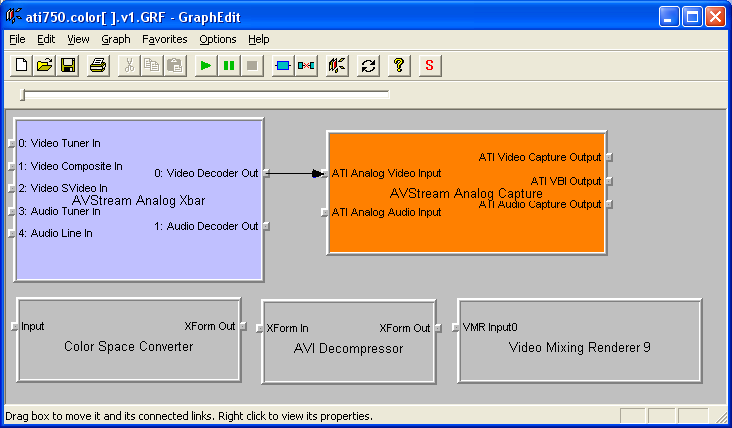Click the Video Composite In pin
The width and height of the screenshot is (732, 428).
tap(12, 166)
